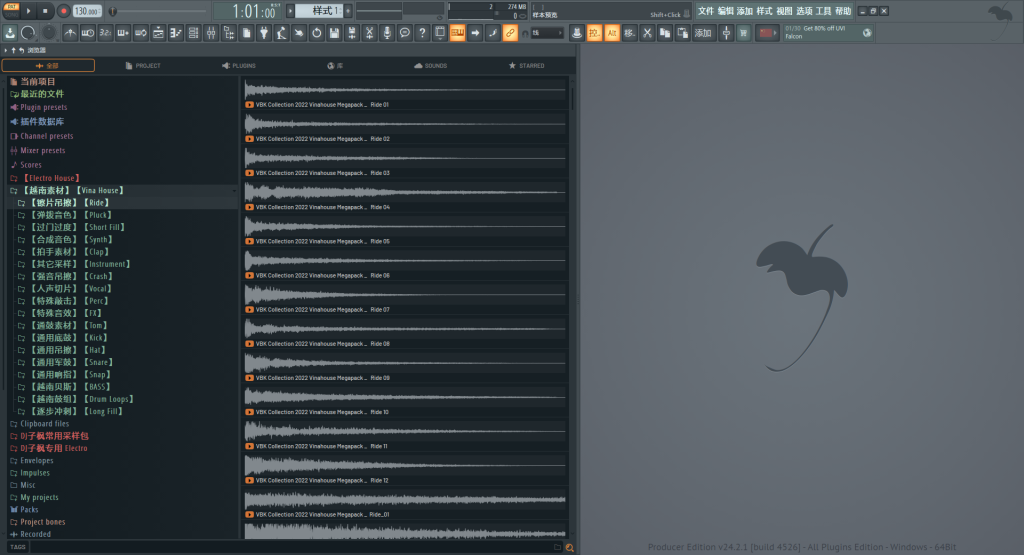Screen dimensions: 1024x555
Task: Open the 帮助 menu
Action: click(x=843, y=11)
